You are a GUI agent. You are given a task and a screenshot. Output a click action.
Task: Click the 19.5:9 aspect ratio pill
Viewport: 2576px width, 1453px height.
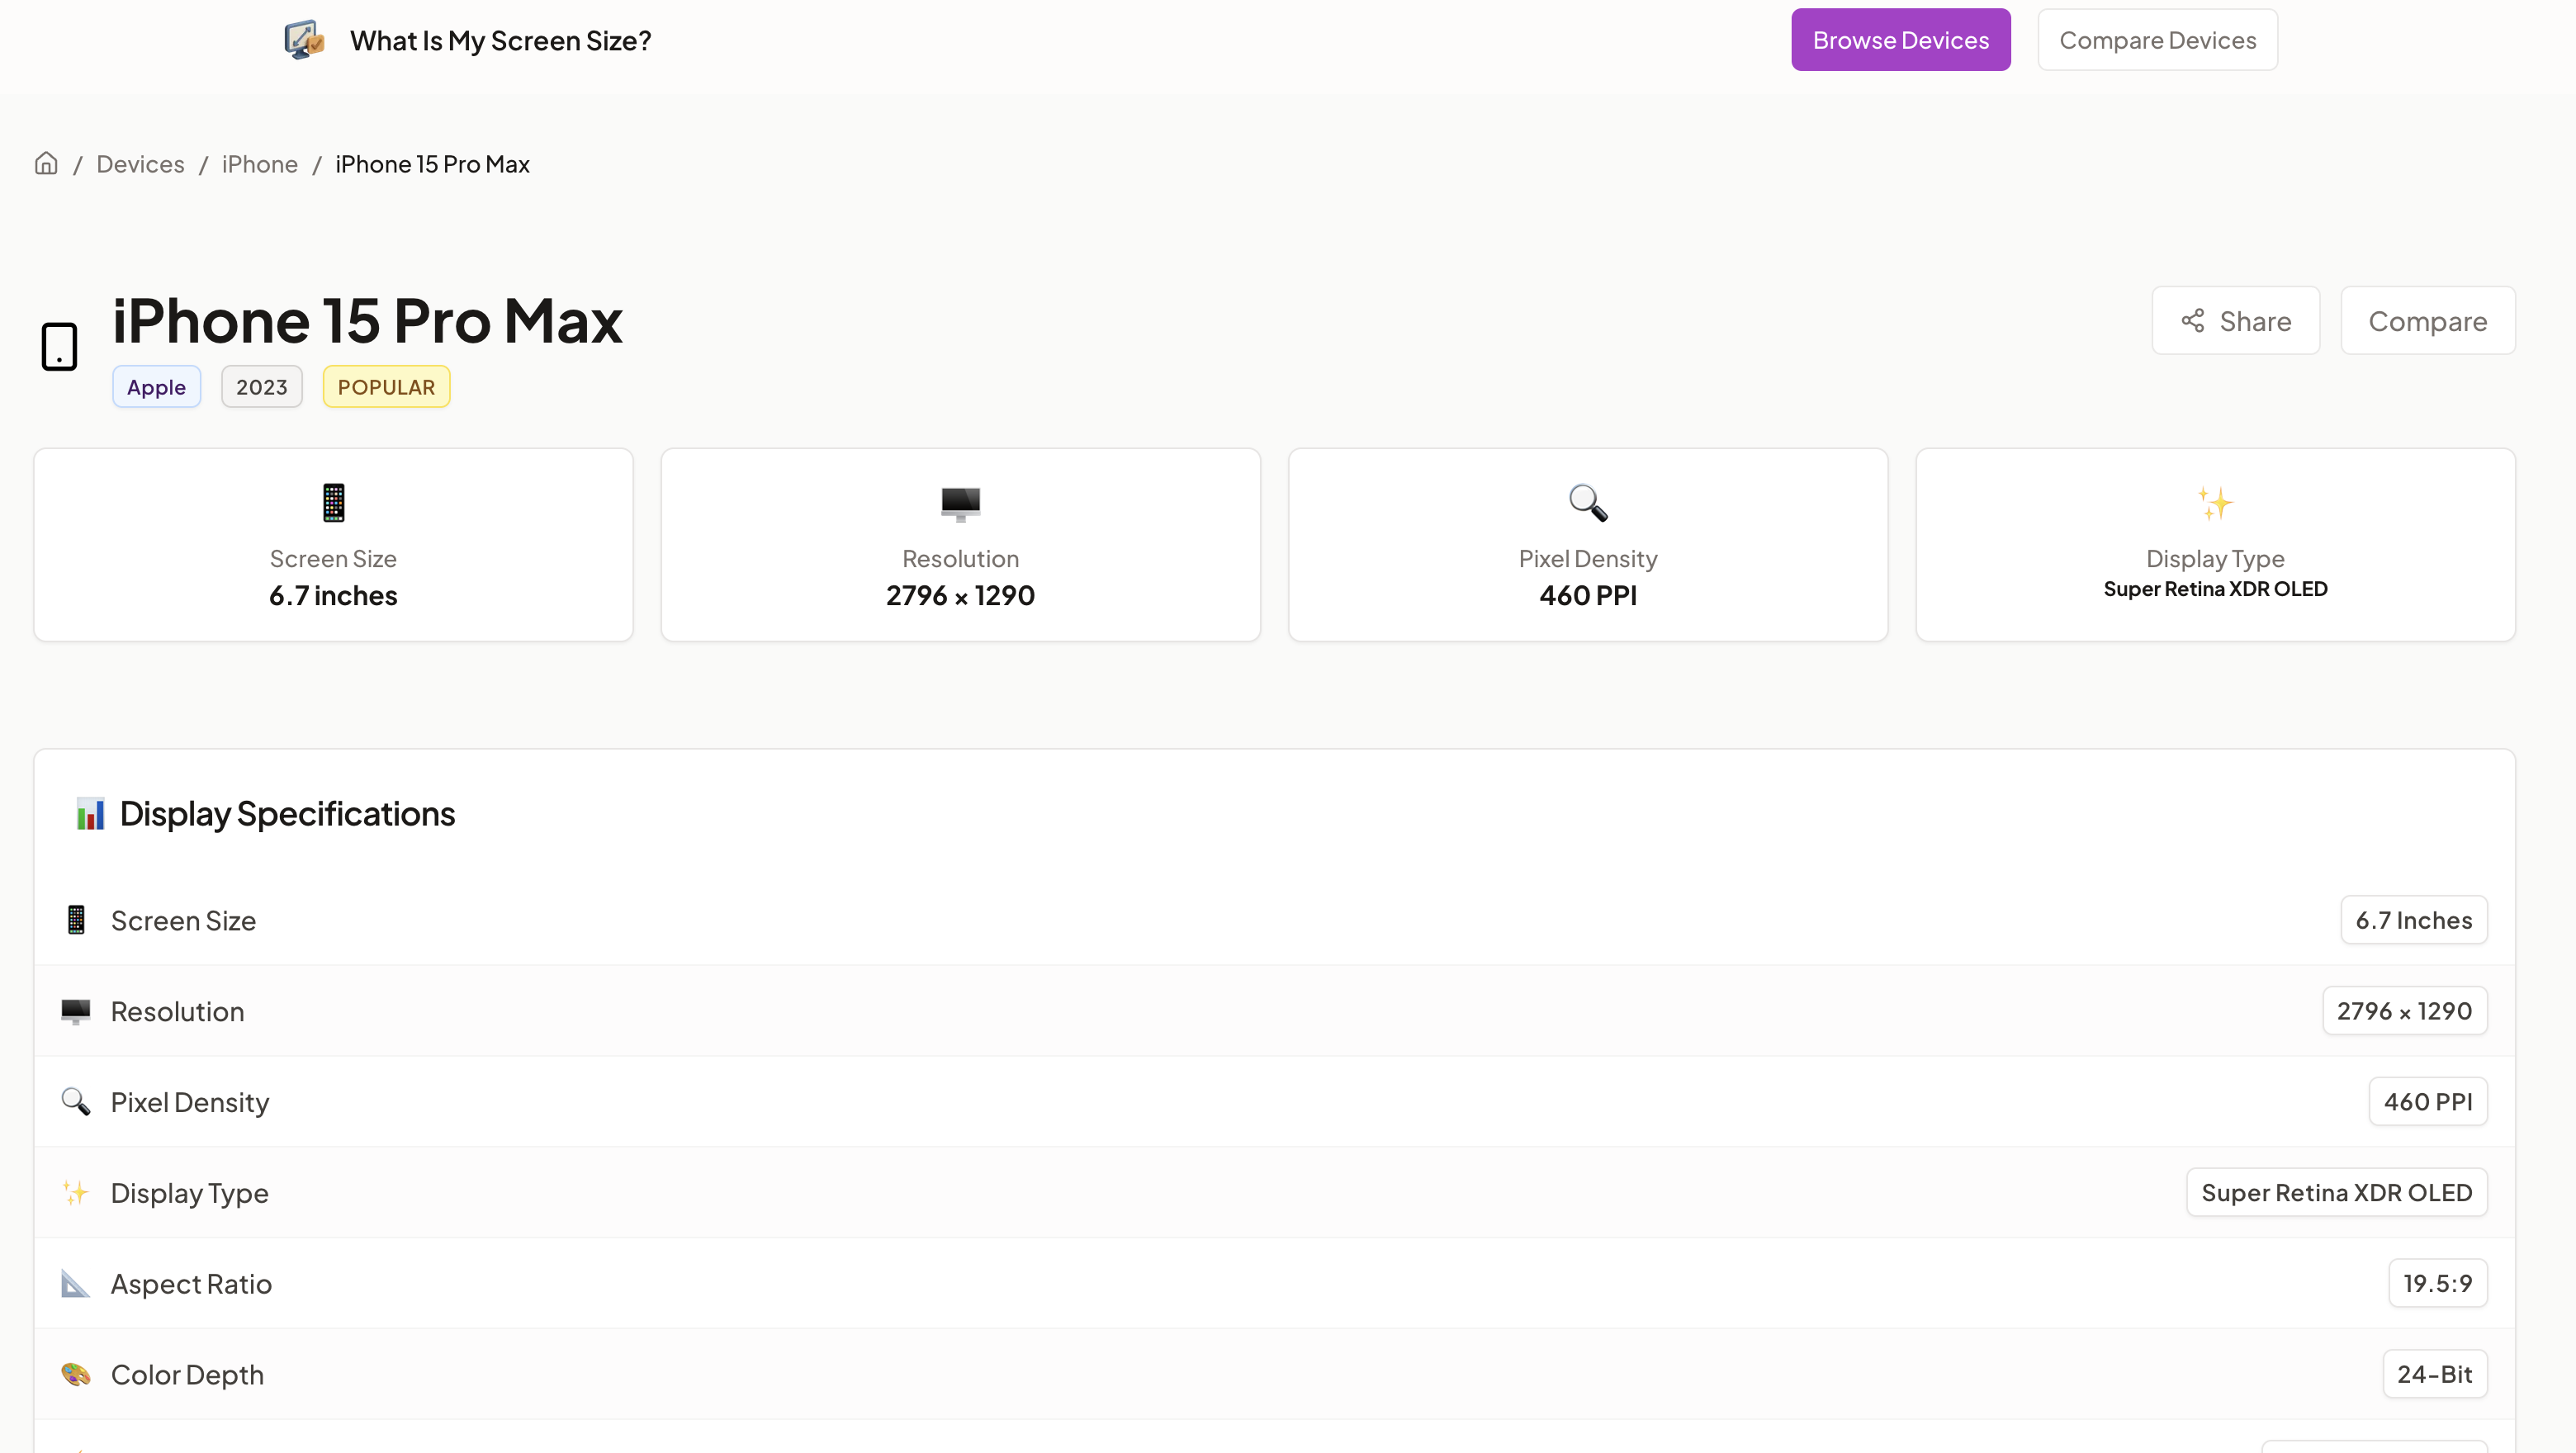pos(2437,1284)
